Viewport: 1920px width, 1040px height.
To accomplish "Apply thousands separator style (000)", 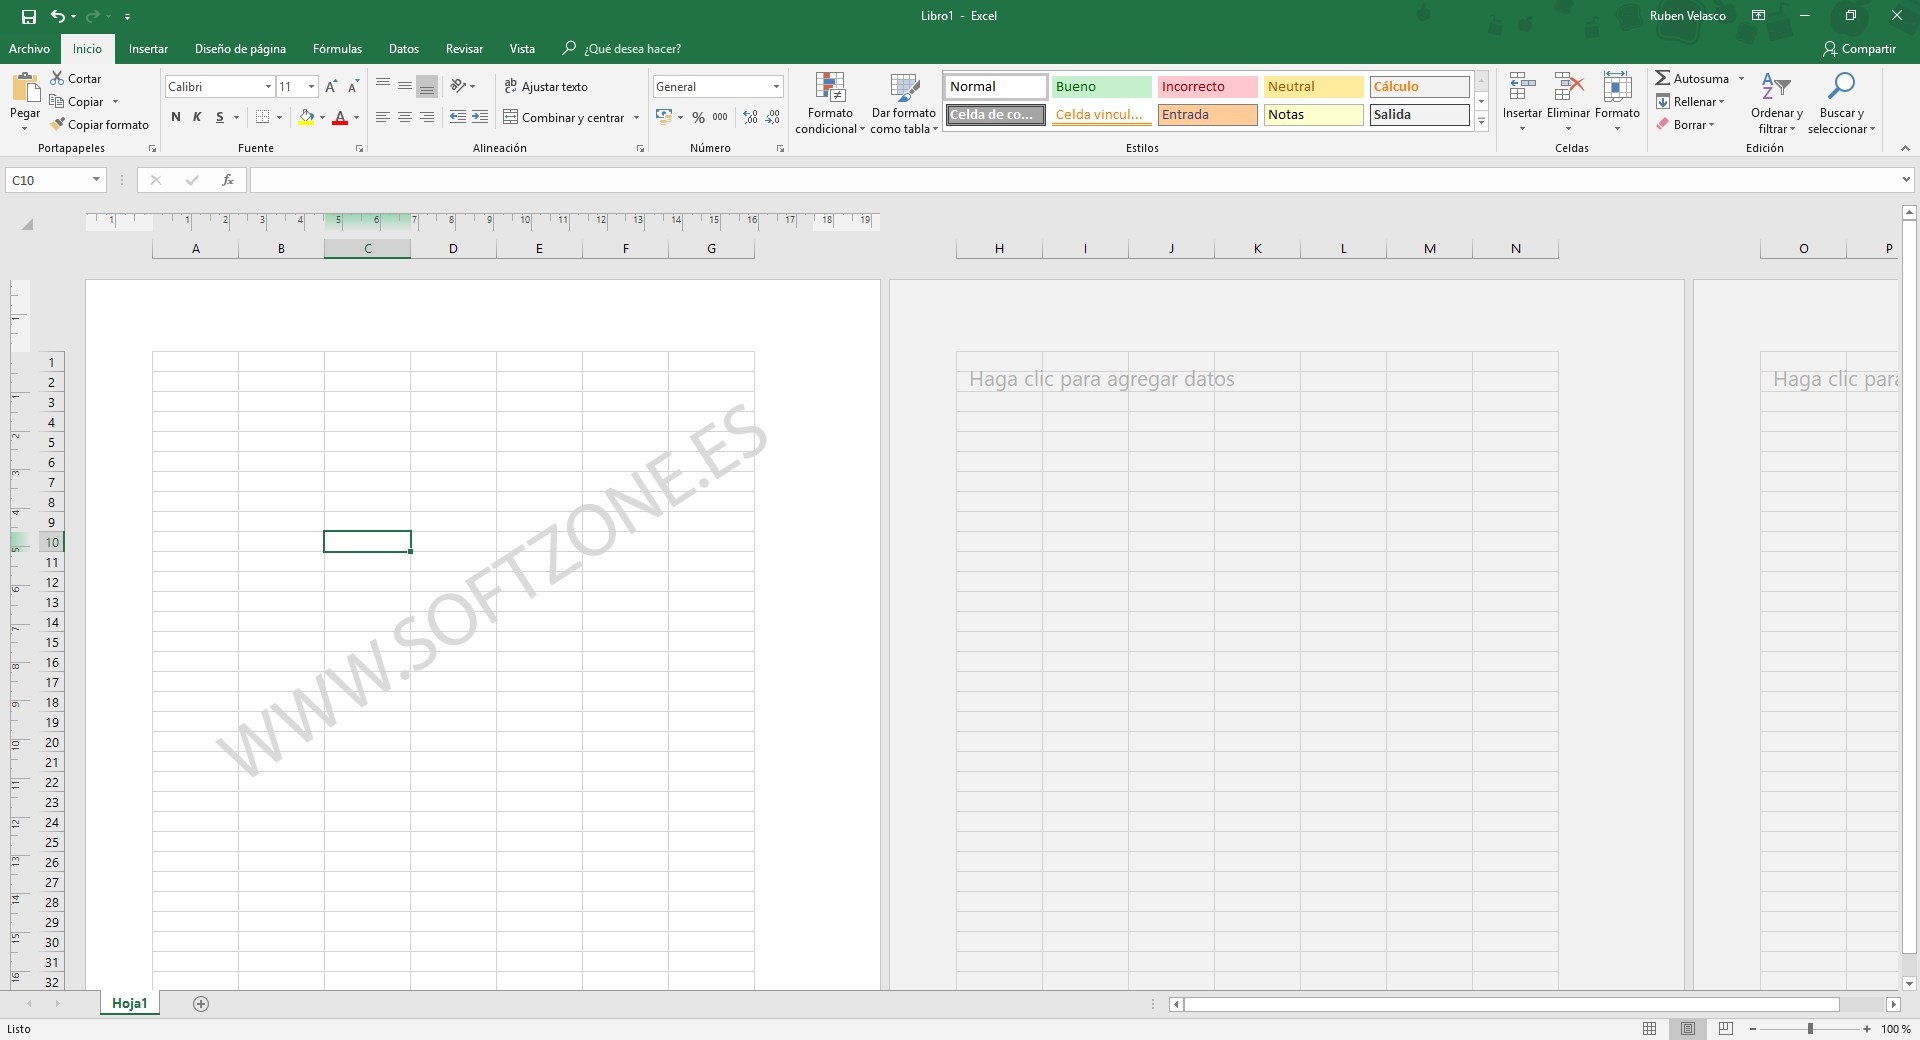I will point(720,118).
